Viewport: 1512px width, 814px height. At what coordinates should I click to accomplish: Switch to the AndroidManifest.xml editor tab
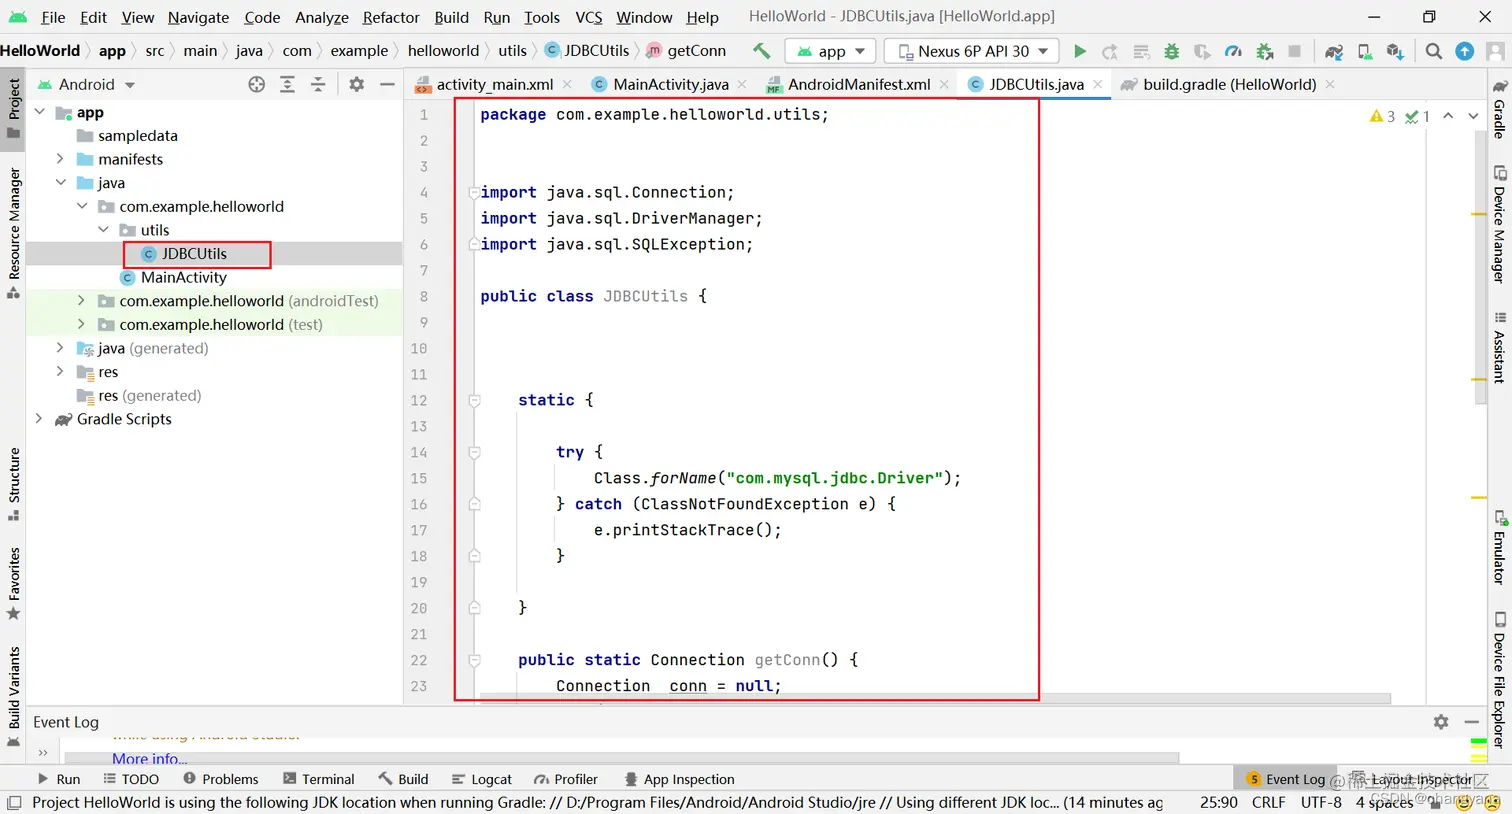pos(858,85)
